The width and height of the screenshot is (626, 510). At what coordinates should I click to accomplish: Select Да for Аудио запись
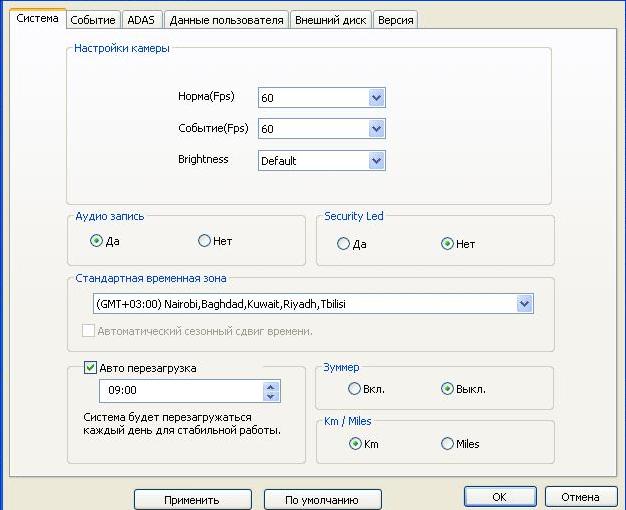coord(96,241)
